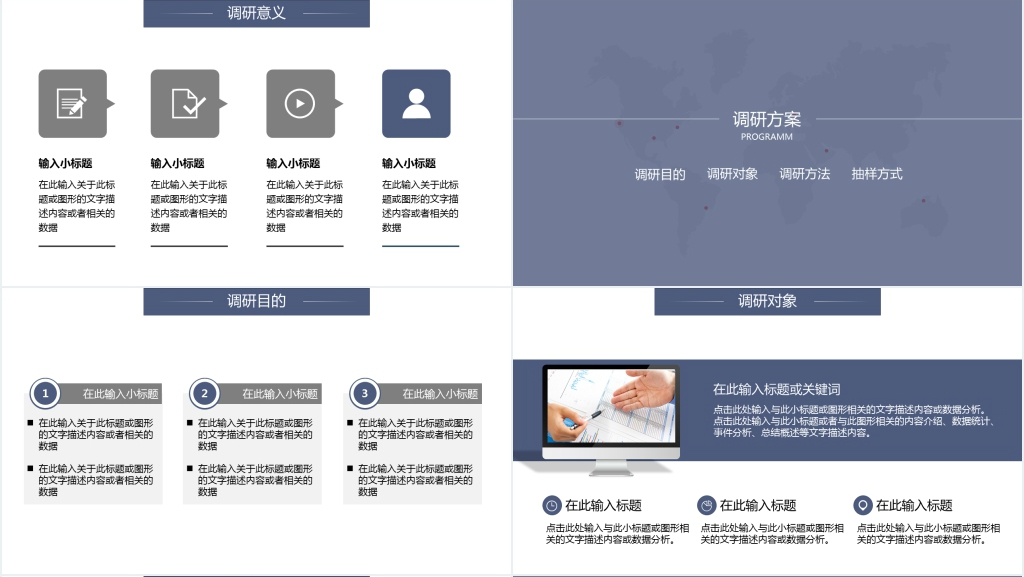
Task: Click the 调研意义 title banner
Action: tap(256, 13)
